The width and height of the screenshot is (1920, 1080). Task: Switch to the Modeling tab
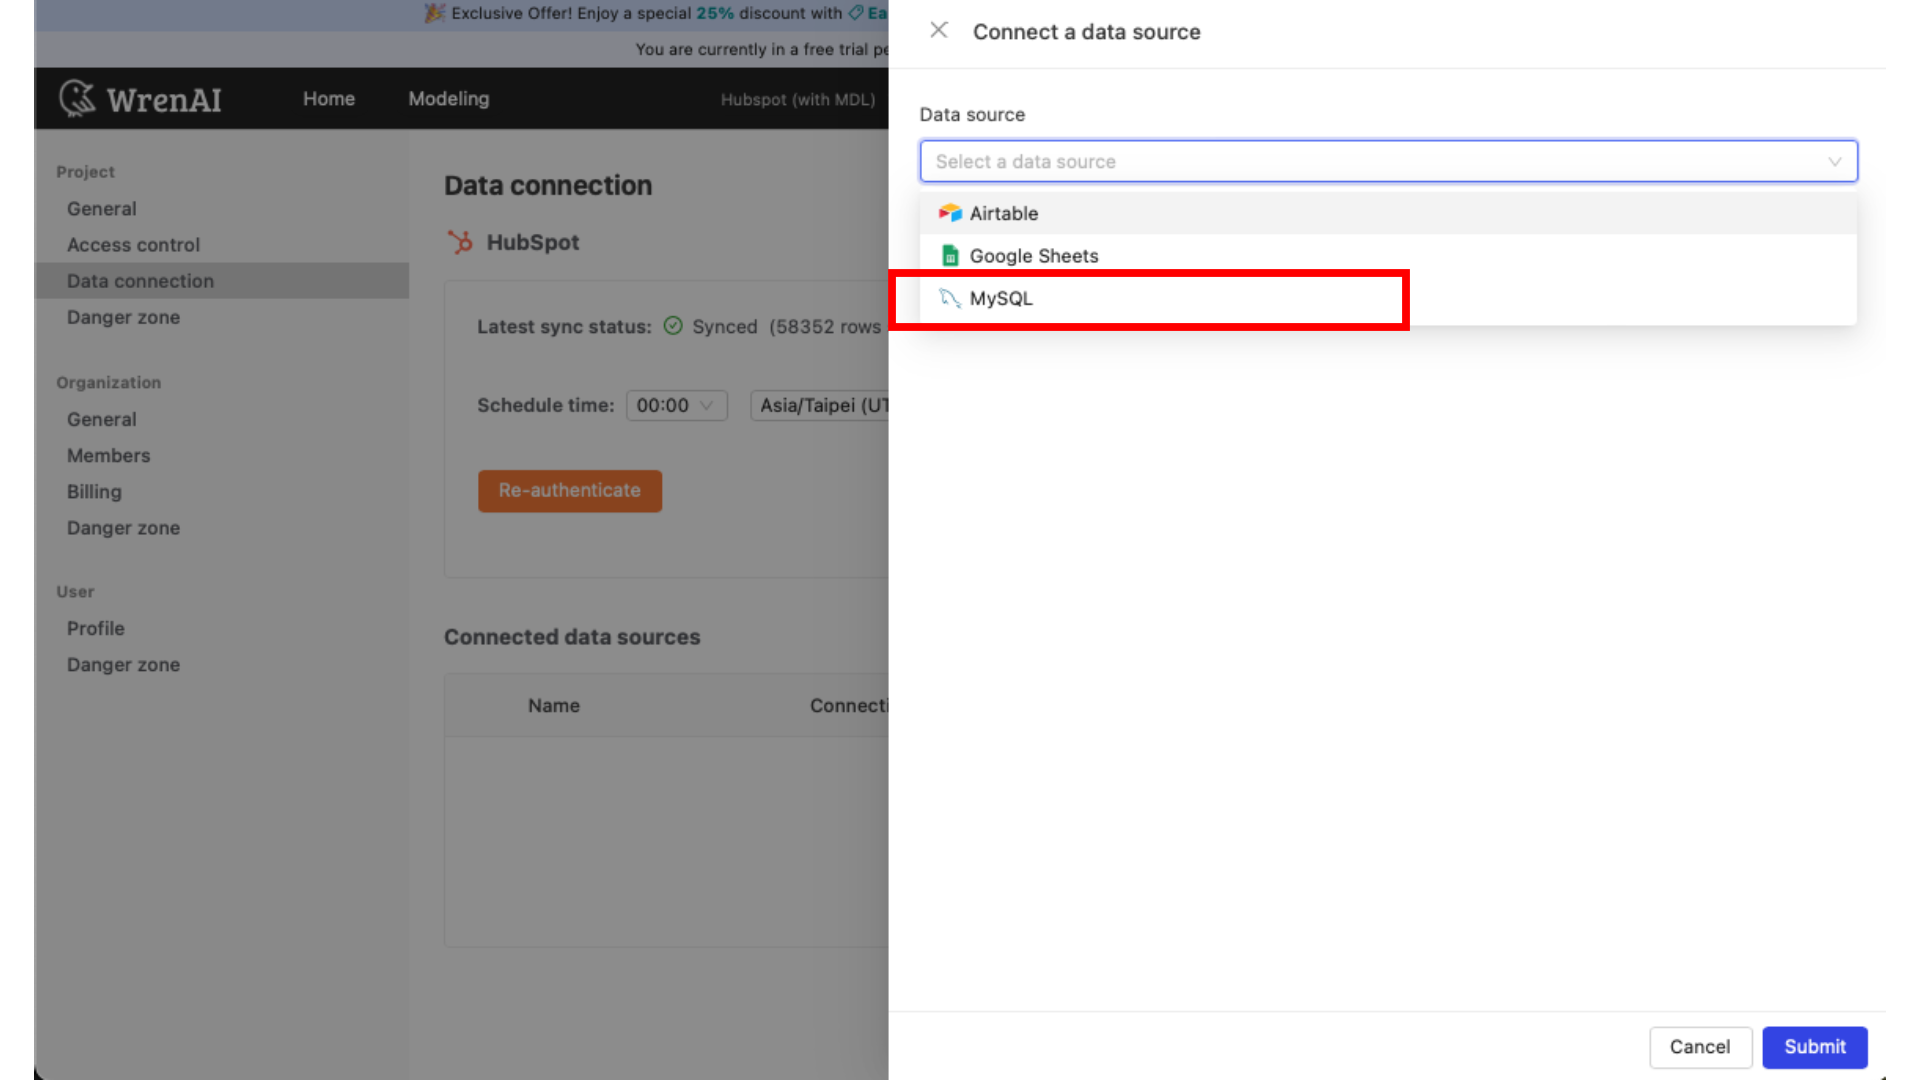click(449, 98)
